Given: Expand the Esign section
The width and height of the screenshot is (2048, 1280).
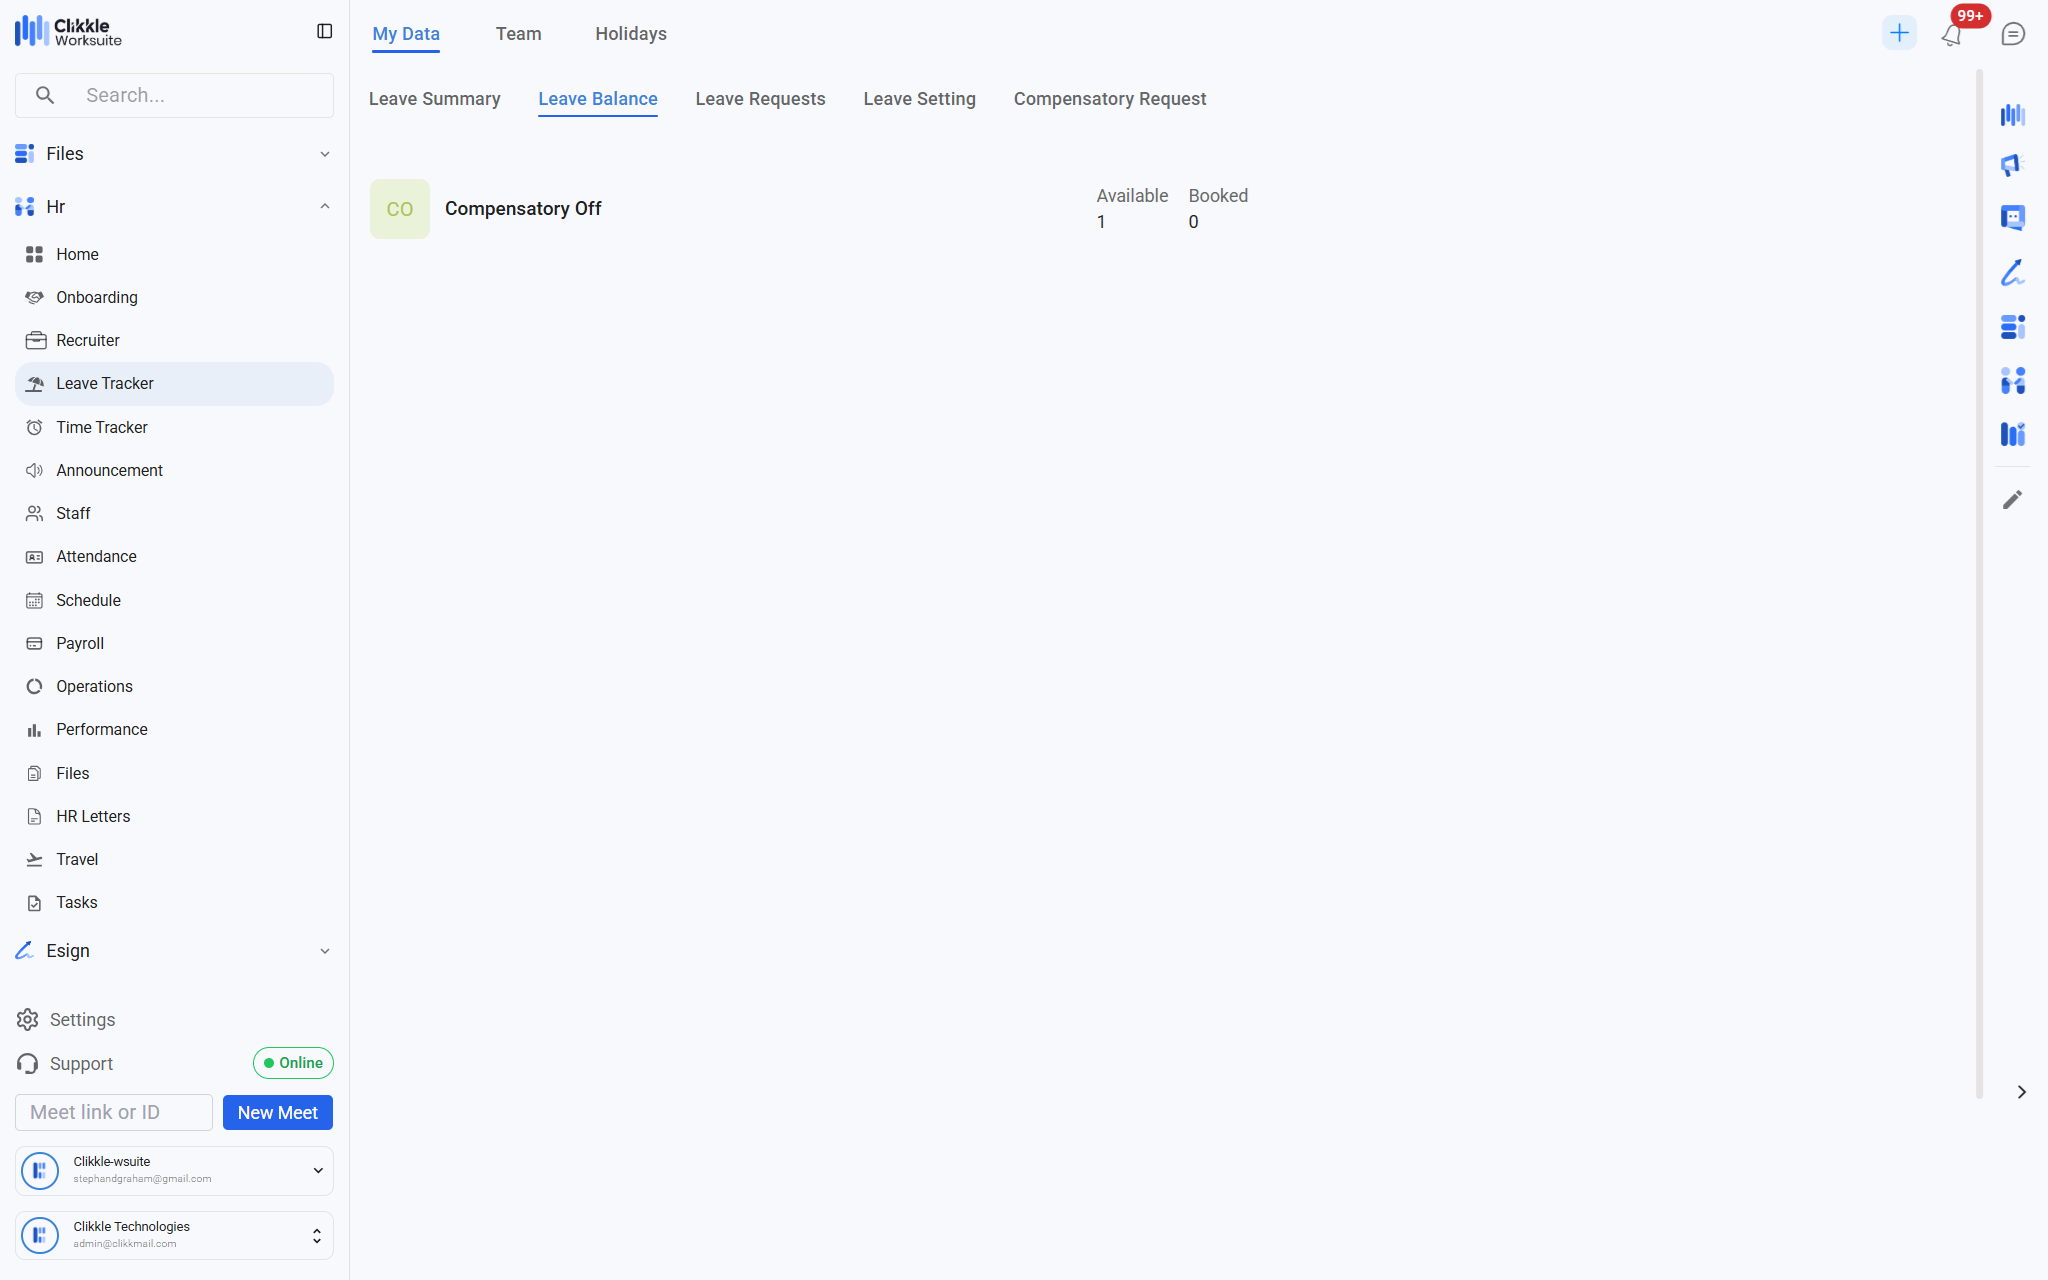Looking at the screenshot, I should (x=324, y=951).
